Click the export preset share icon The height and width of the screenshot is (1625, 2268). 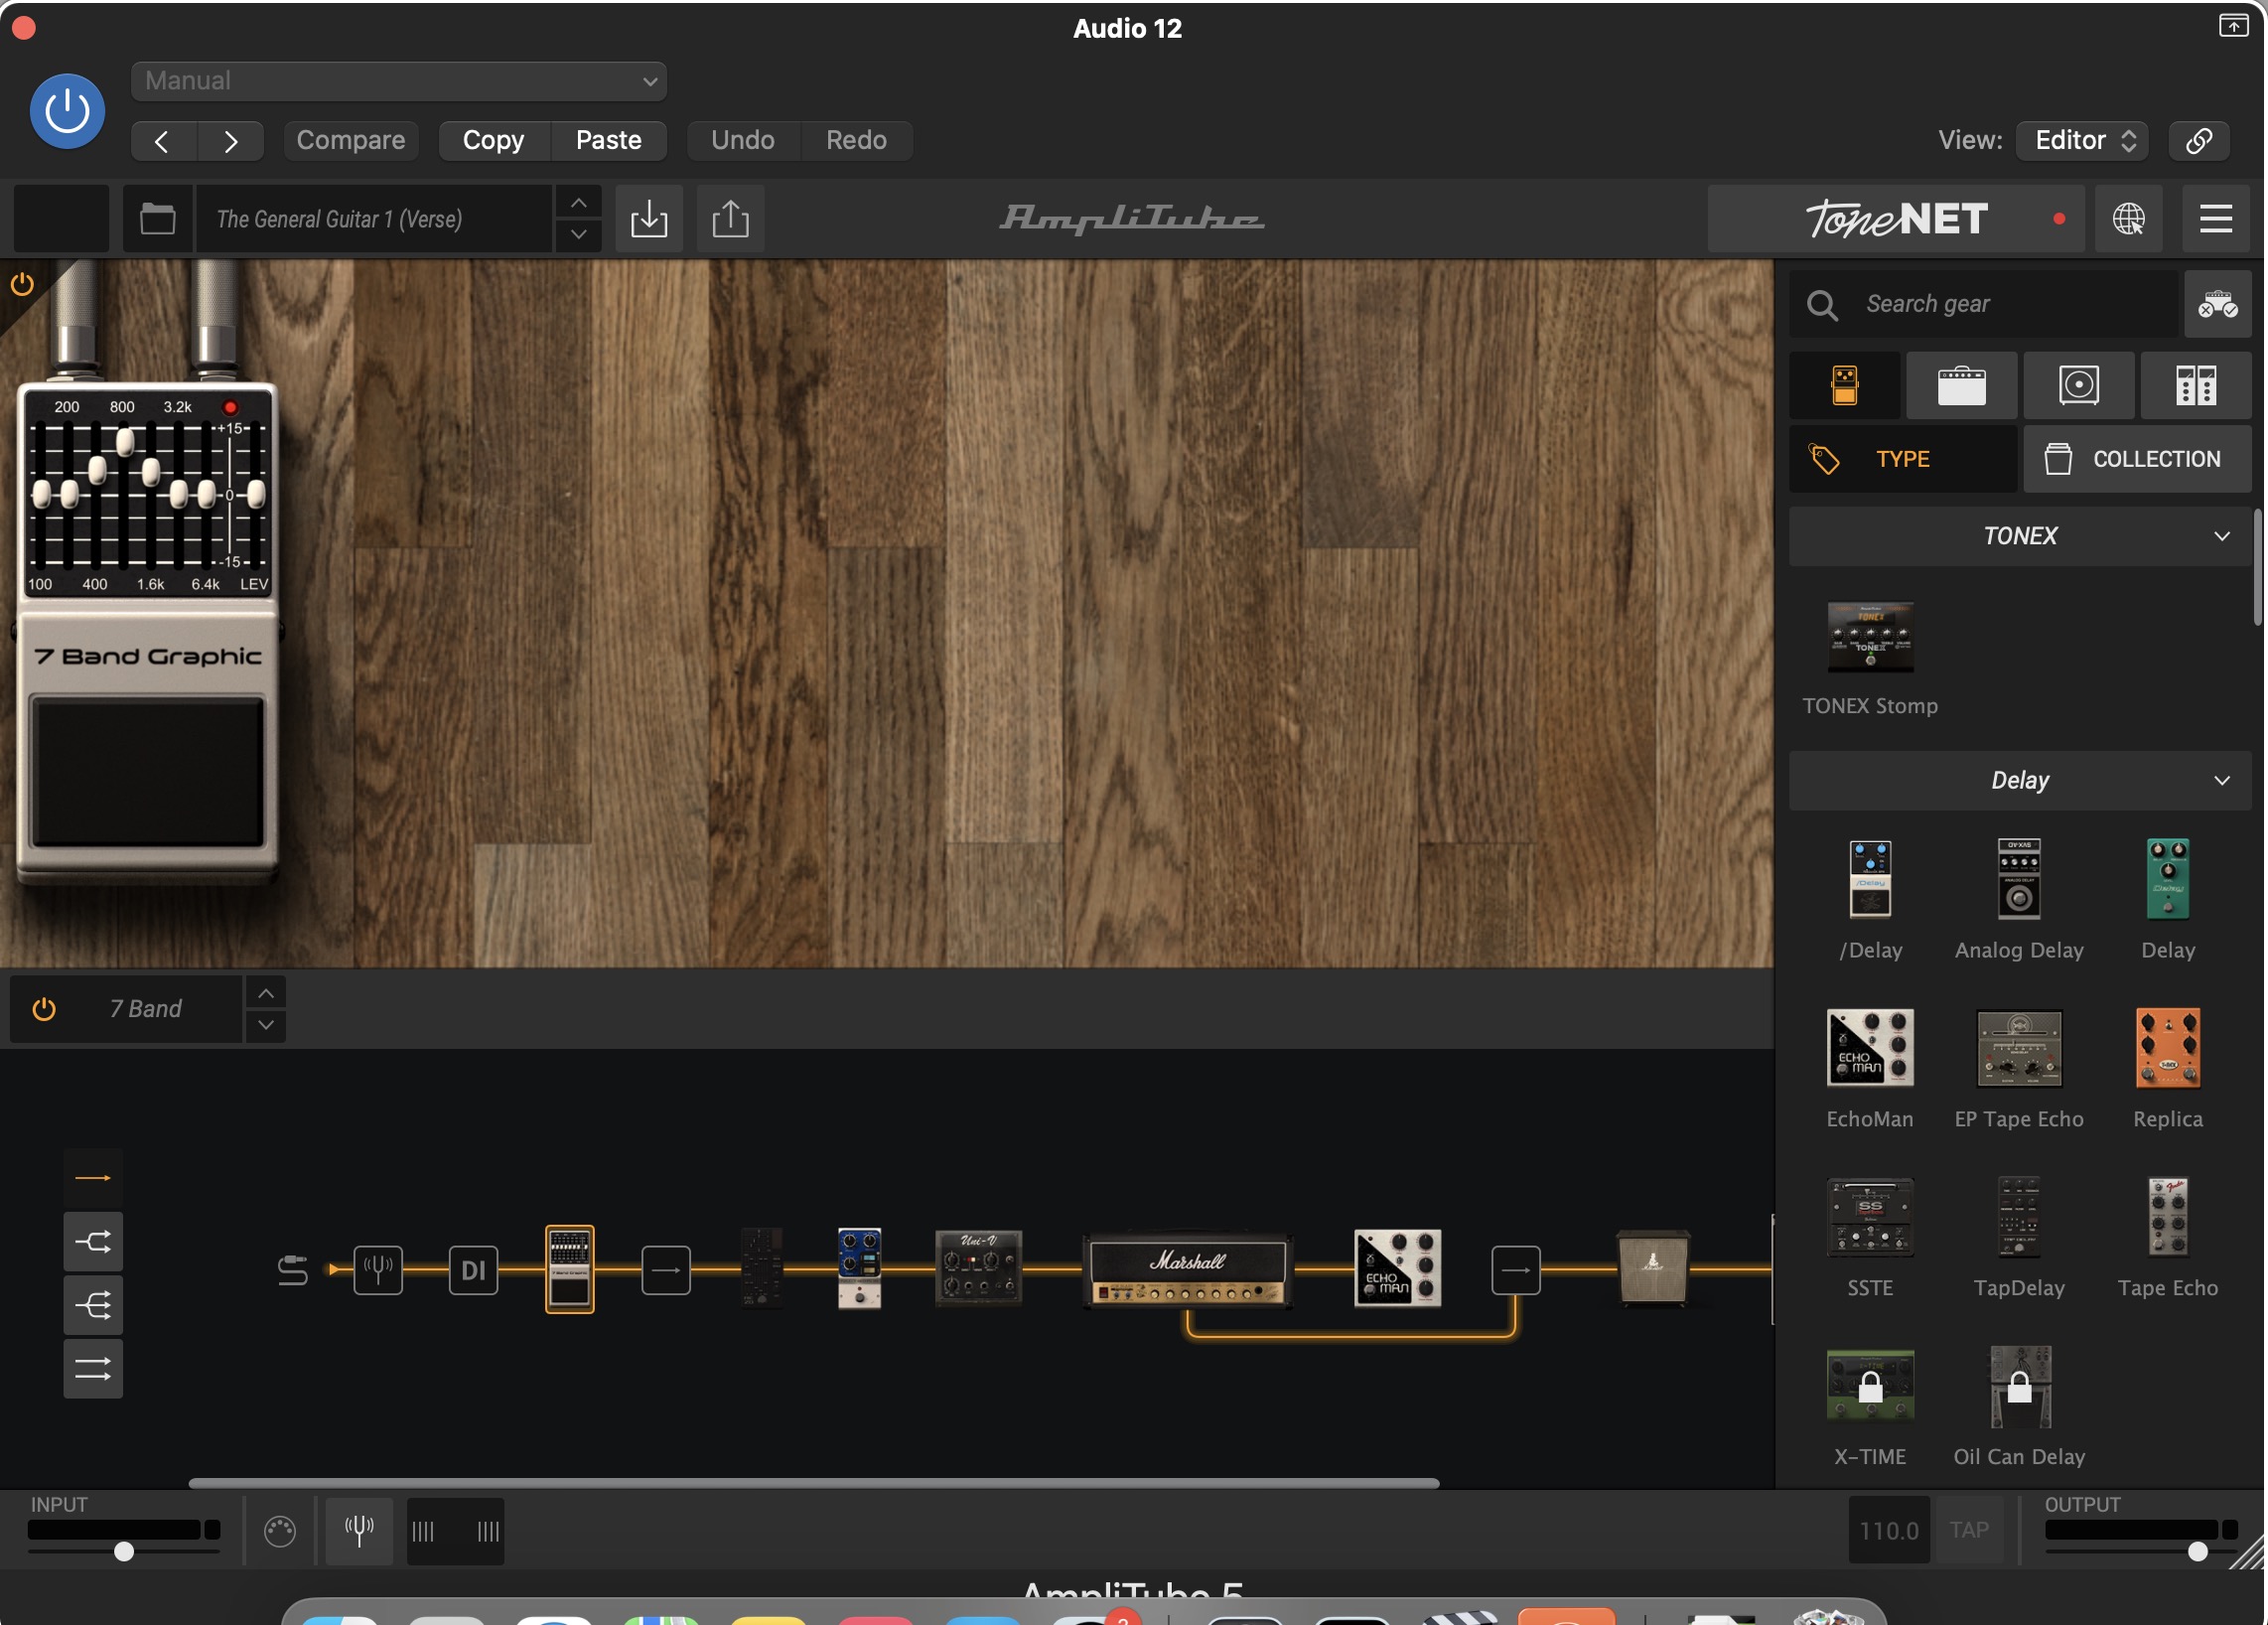pos(731,219)
